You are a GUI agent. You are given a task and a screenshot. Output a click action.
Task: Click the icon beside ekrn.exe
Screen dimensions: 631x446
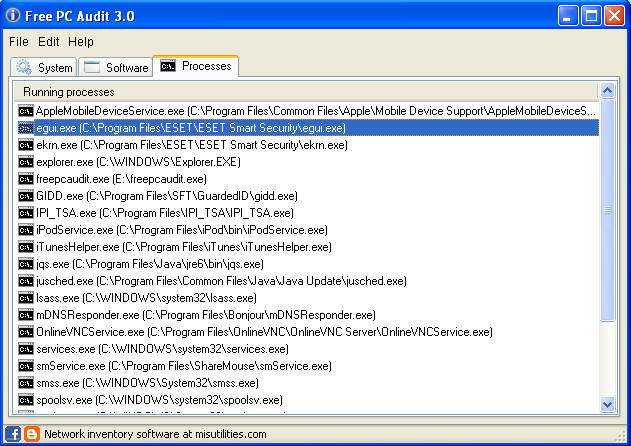pyautogui.click(x=26, y=145)
